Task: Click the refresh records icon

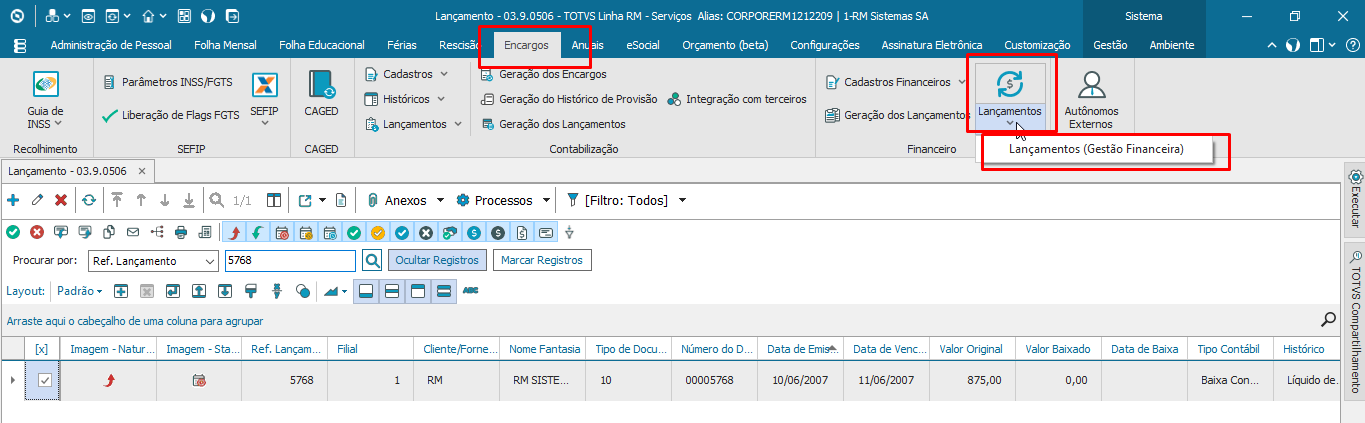Action: [89, 200]
